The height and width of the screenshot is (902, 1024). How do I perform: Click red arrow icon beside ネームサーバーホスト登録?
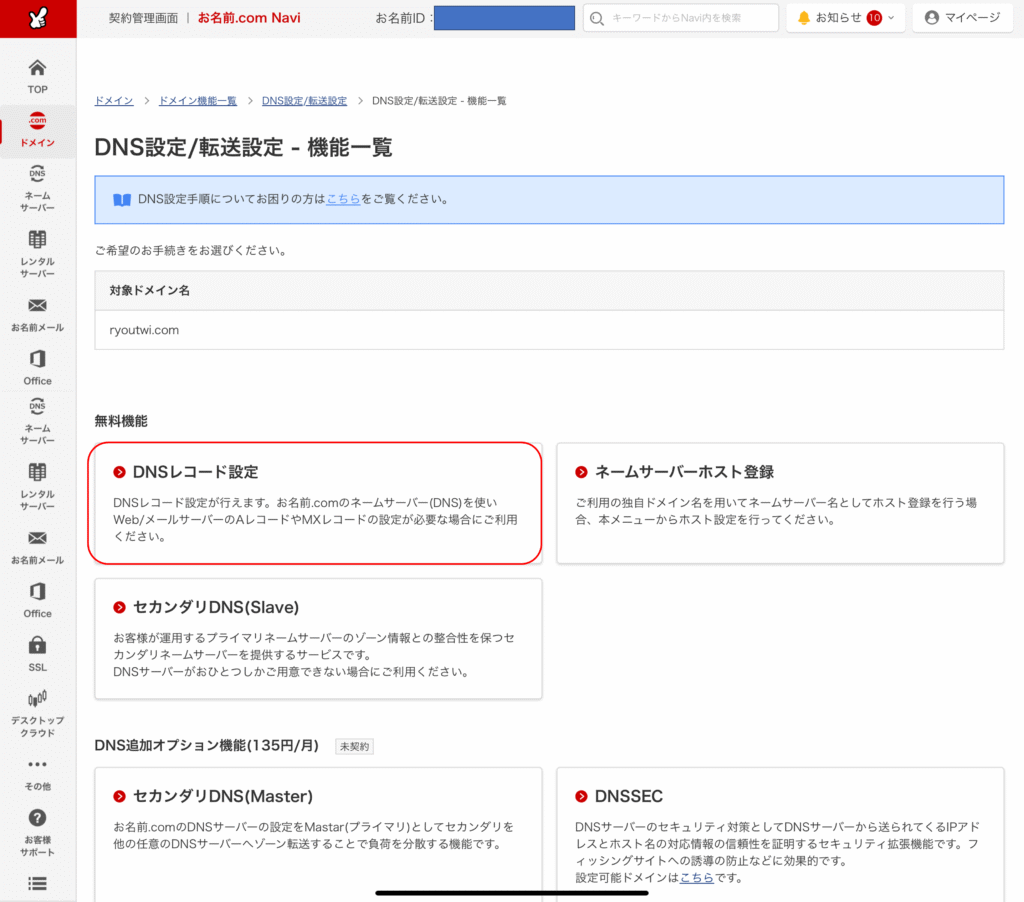[x=581, y=472]
